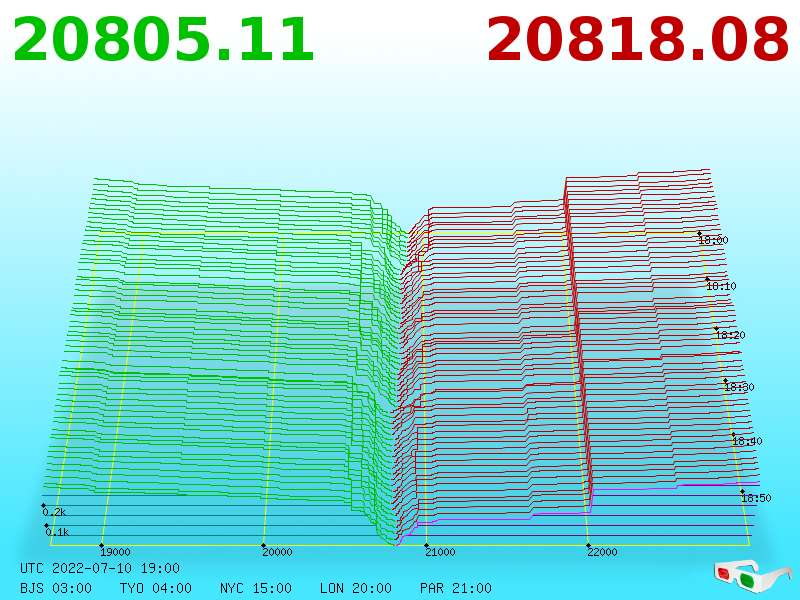Click the 18:30 time axis marker
This screenshot has height=600, width=800.
point(739,387)
